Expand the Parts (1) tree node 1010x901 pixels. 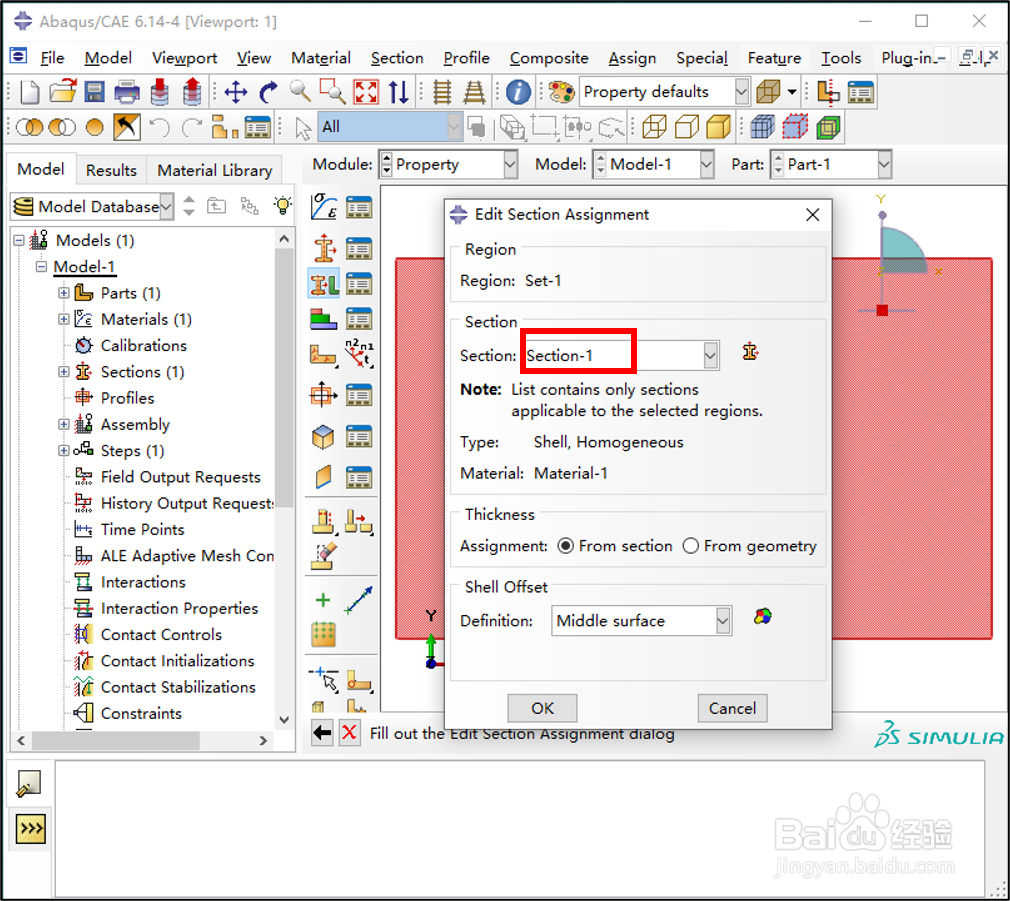pos(63,293)
